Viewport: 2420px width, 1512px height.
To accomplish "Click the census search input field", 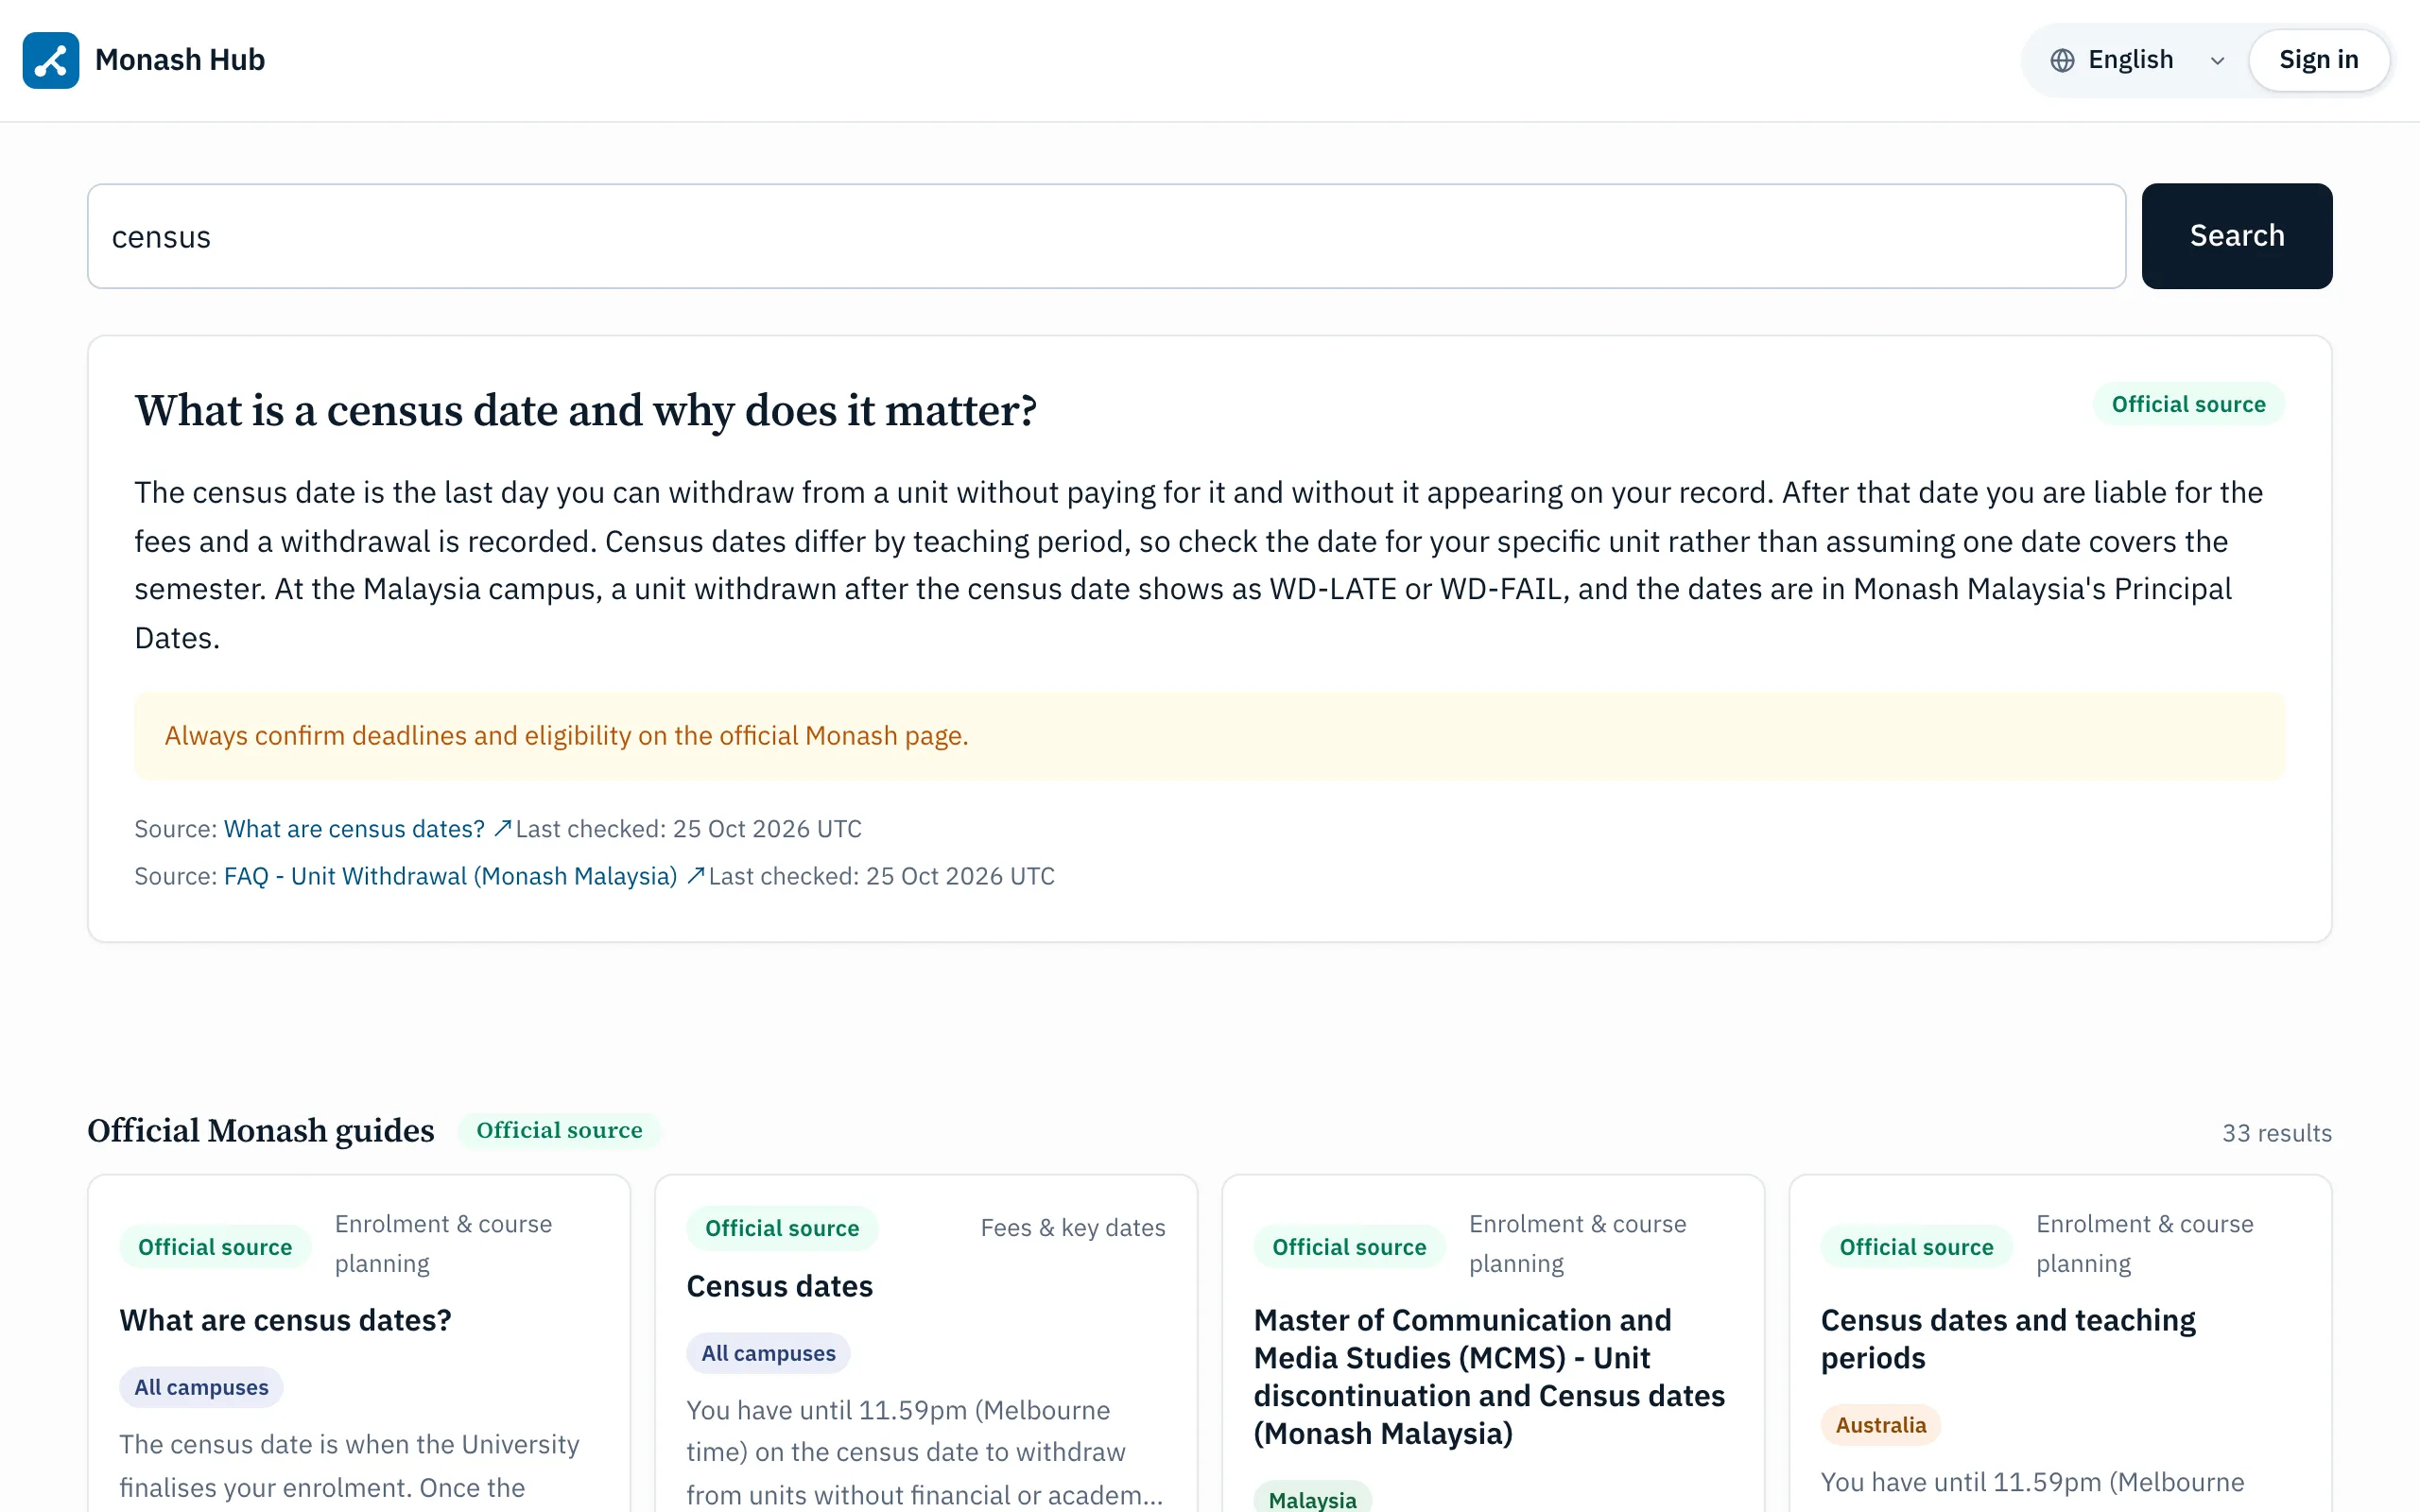I will 1106,236.
